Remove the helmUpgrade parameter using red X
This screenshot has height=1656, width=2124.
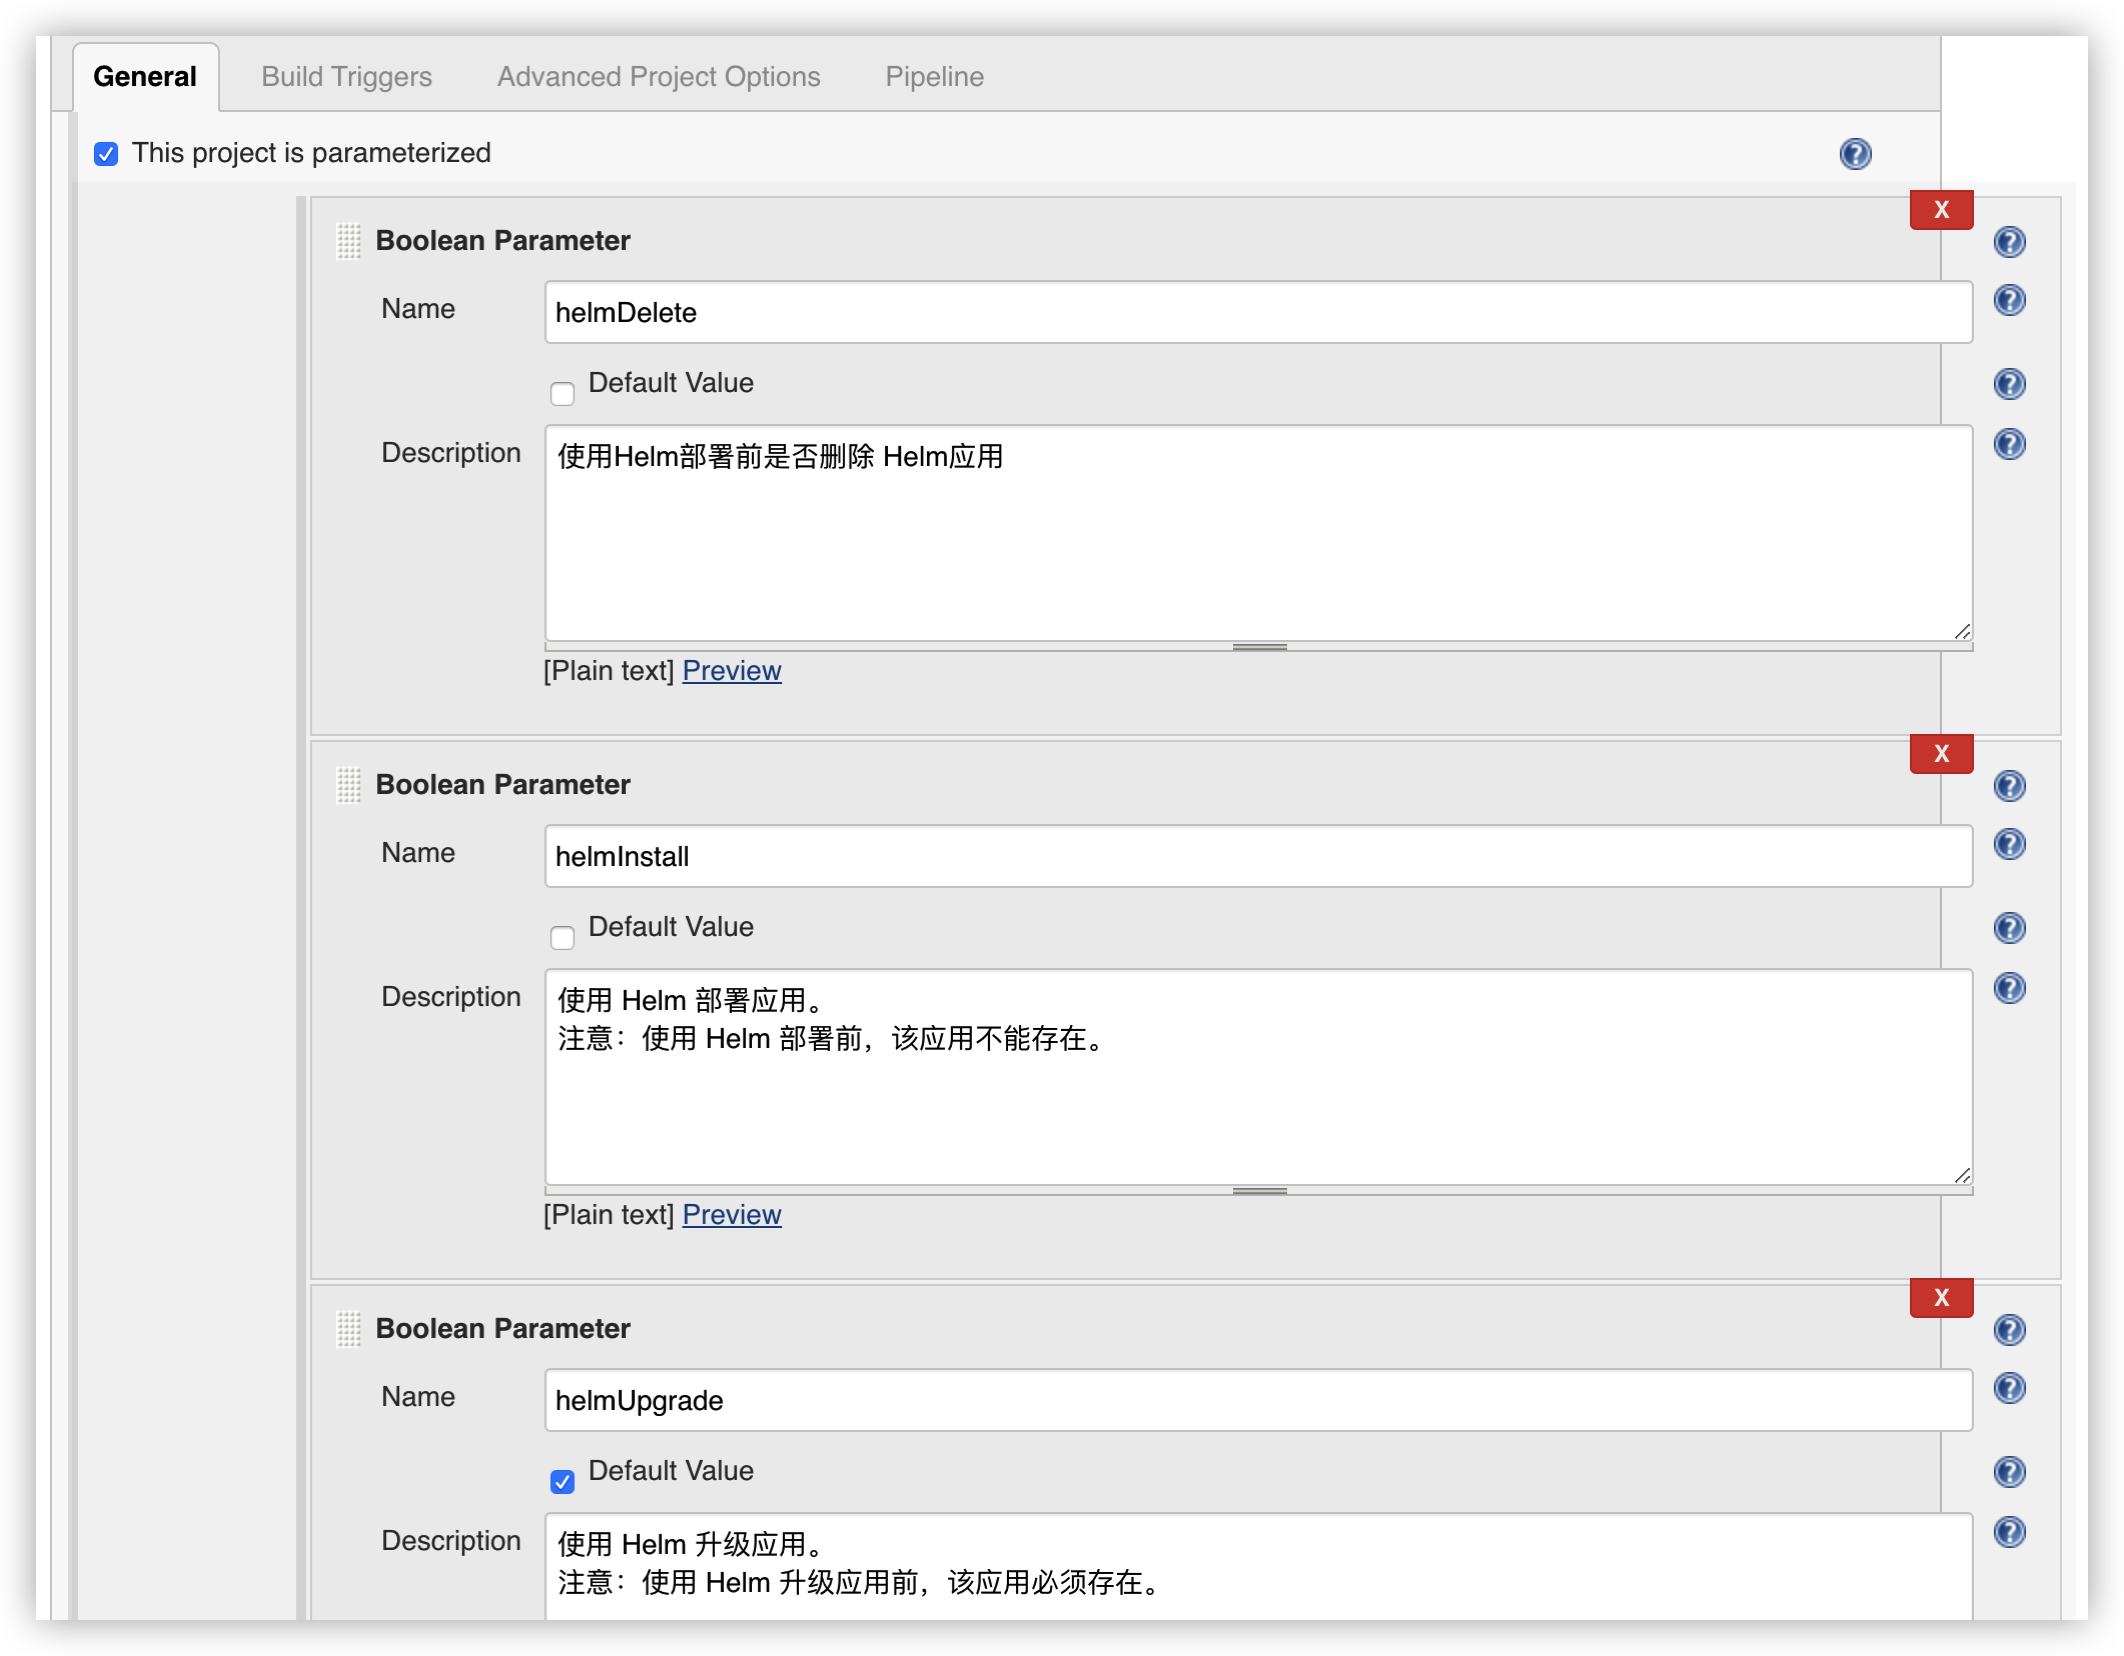coord(1941,1298)
